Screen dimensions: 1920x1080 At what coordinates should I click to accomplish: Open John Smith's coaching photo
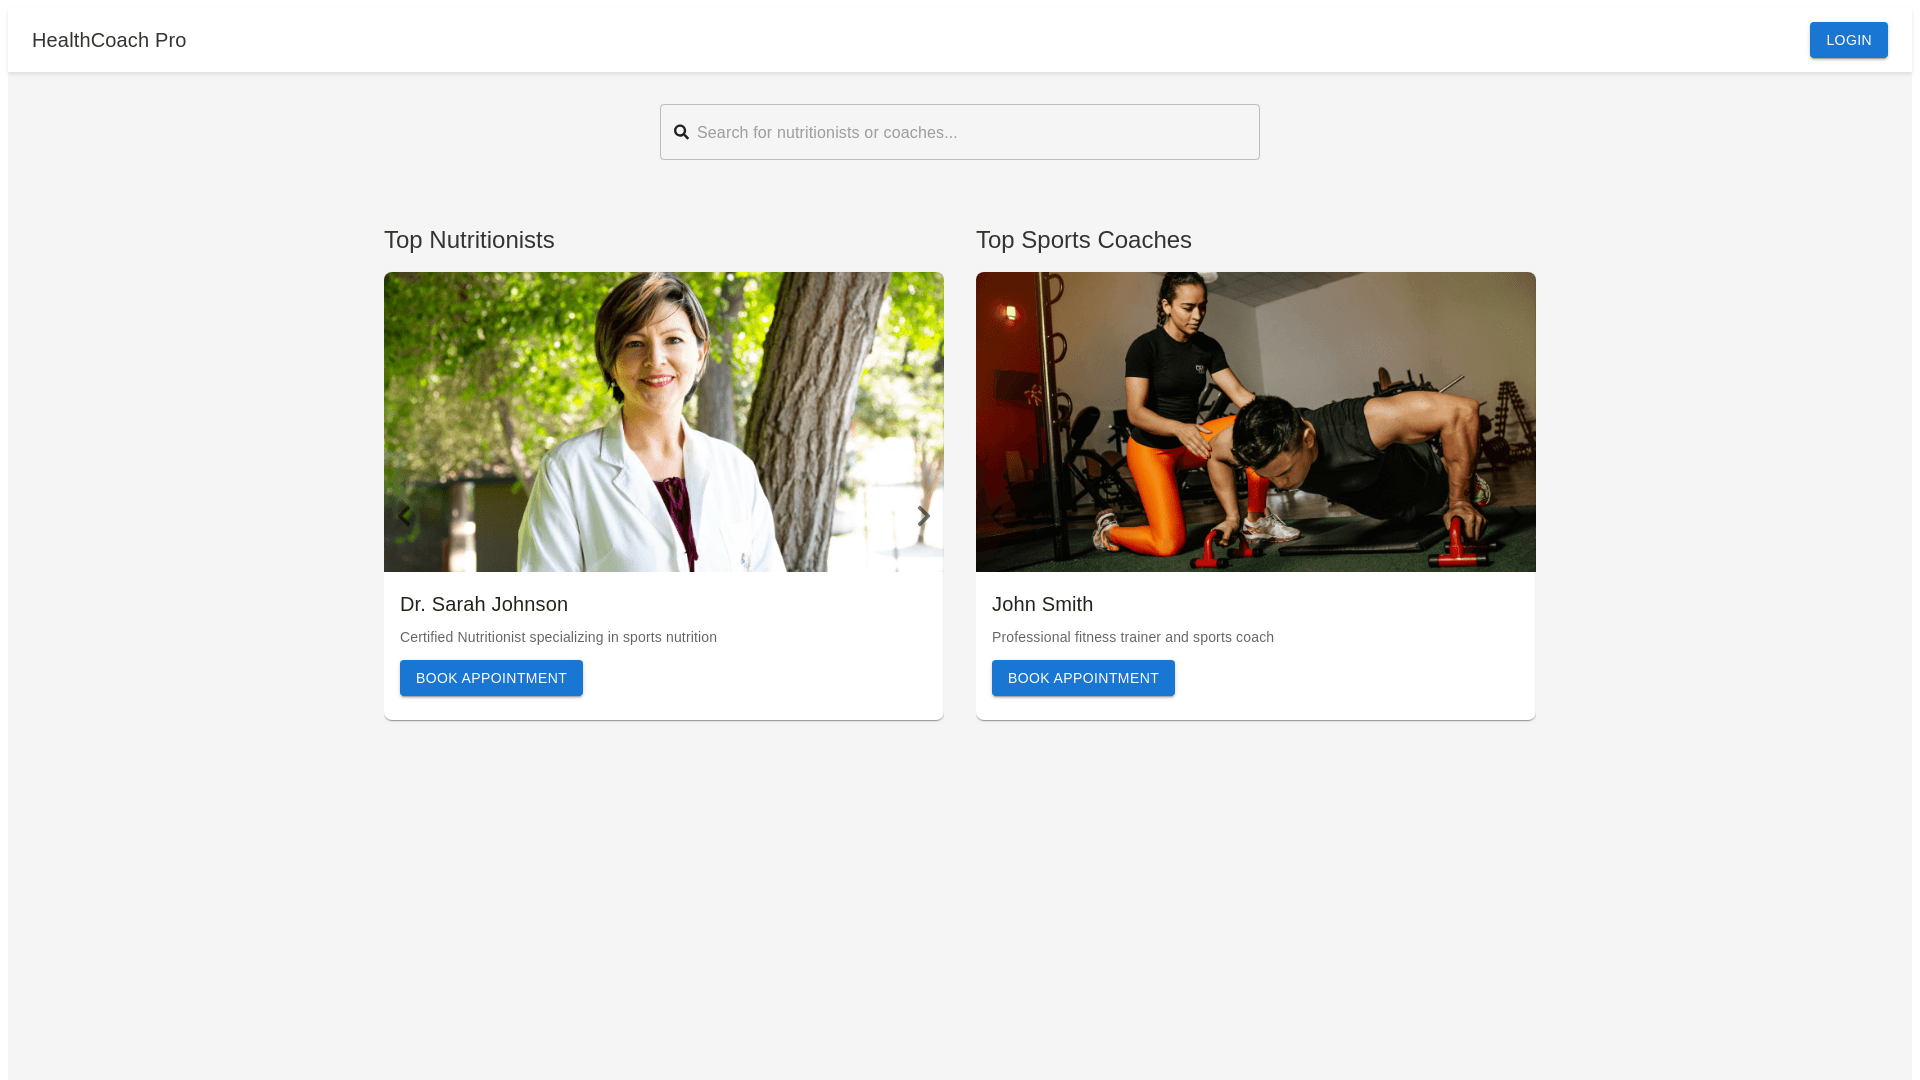(x=1256, y=422)
